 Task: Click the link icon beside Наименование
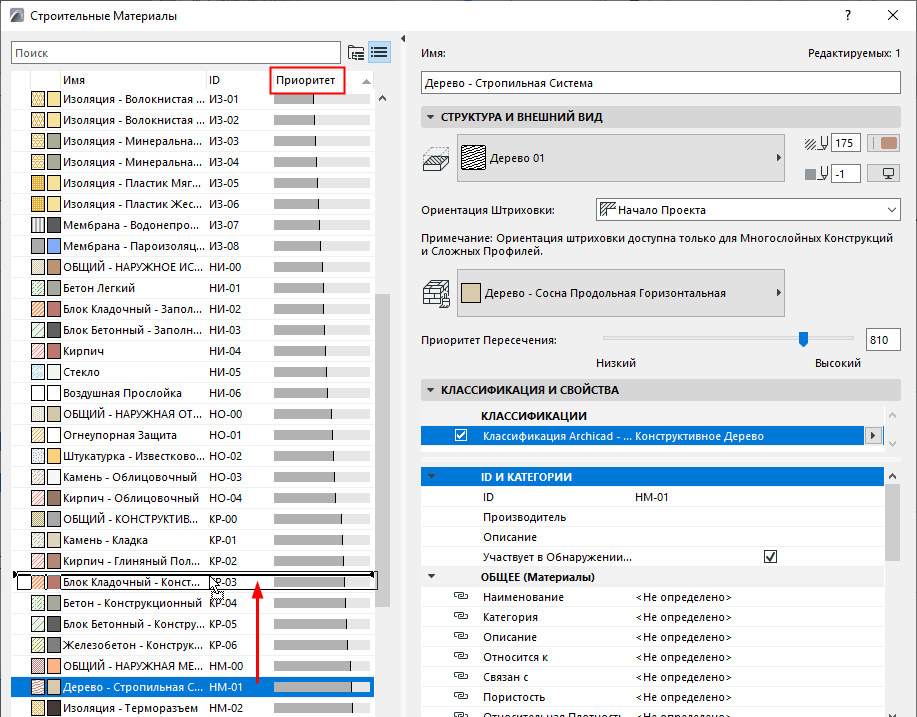461,597
